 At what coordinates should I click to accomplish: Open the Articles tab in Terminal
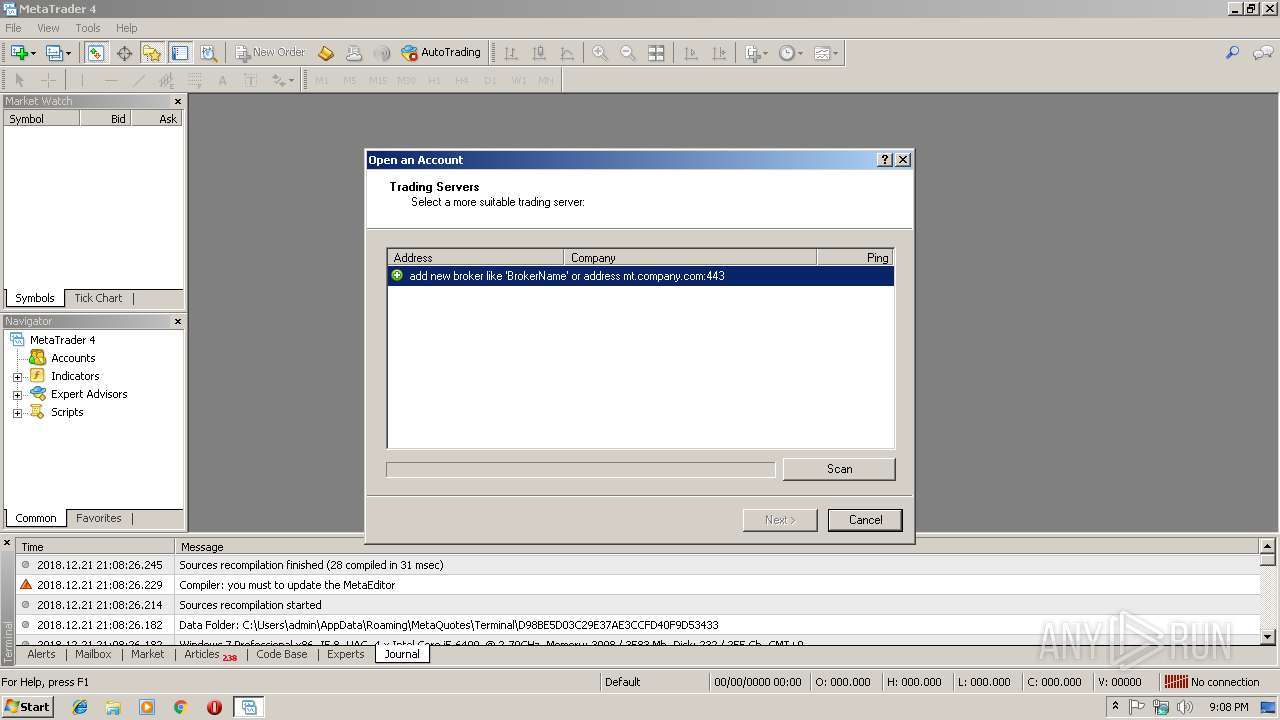(210, 654)
